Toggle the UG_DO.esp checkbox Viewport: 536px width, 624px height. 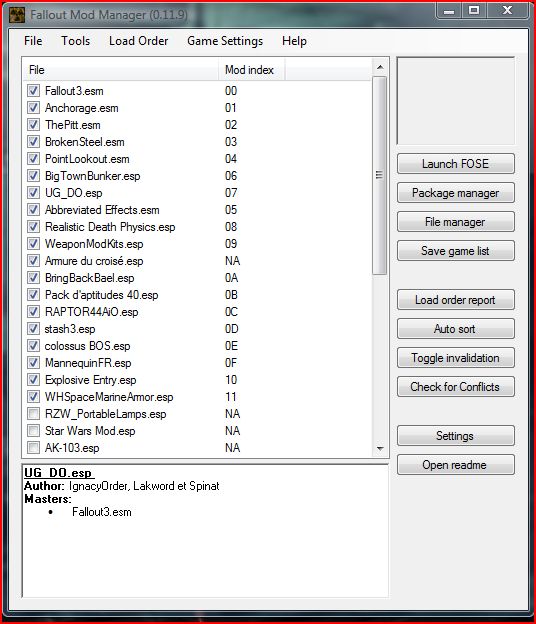(x=33, y=193)
